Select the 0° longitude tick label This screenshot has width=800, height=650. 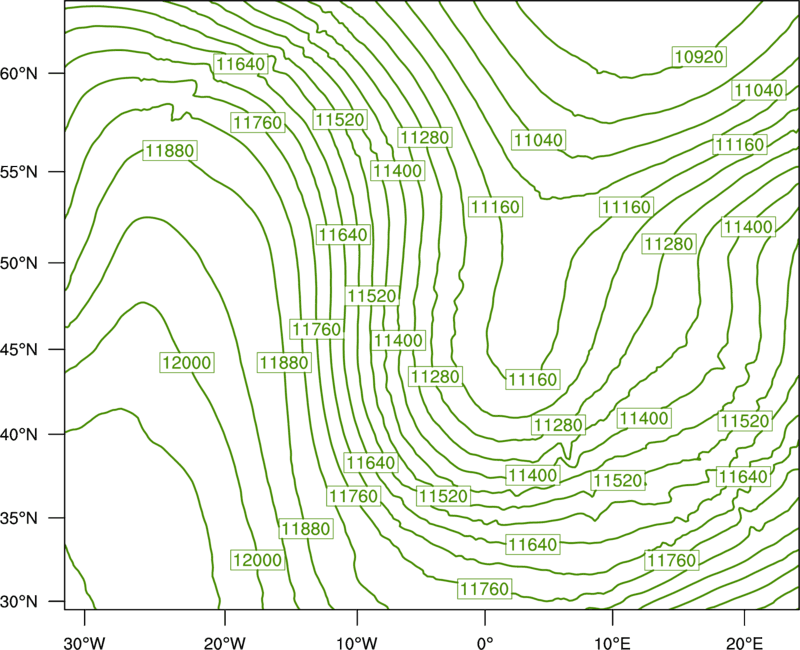[x=485, y=642]
